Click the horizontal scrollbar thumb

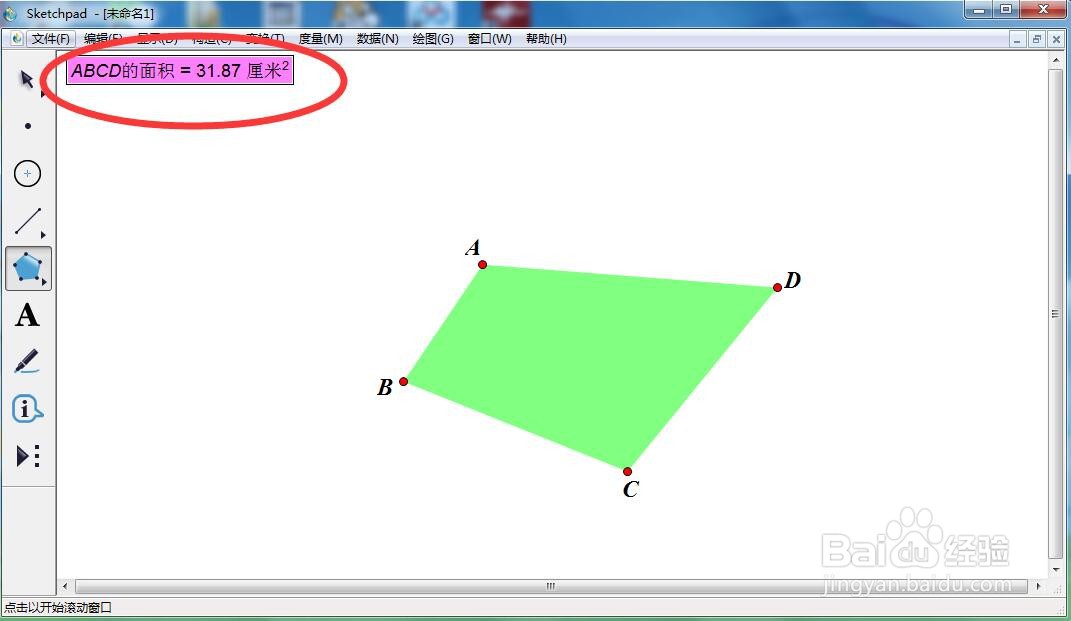pyautogui.click(x=551, y=586)
